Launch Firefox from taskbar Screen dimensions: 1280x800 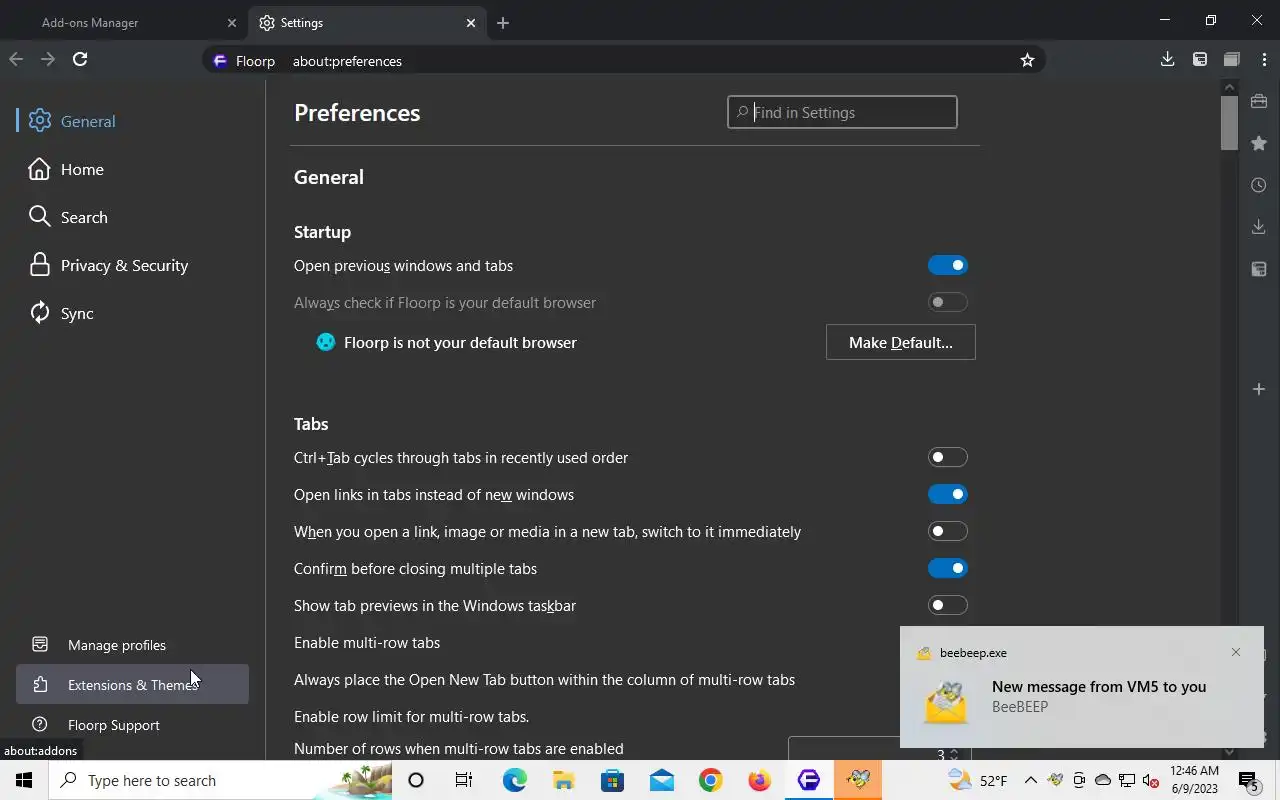(759, 780)
